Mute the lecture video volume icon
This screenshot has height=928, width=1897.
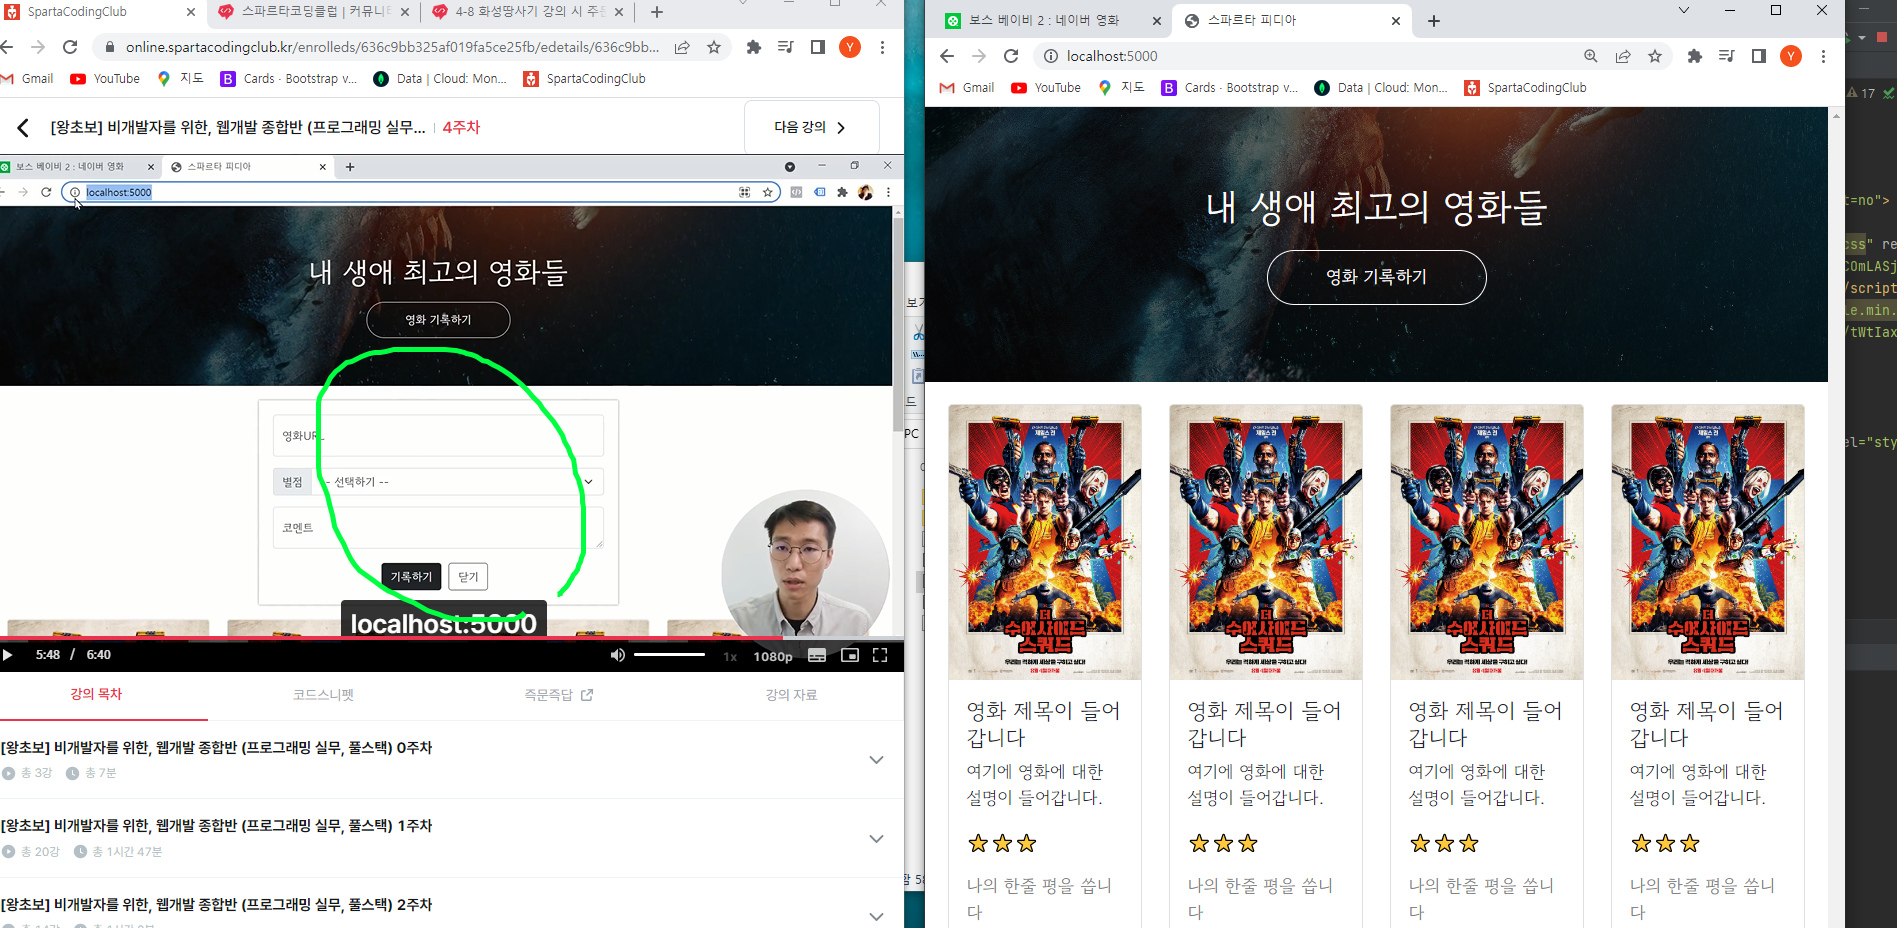(618, 655)
